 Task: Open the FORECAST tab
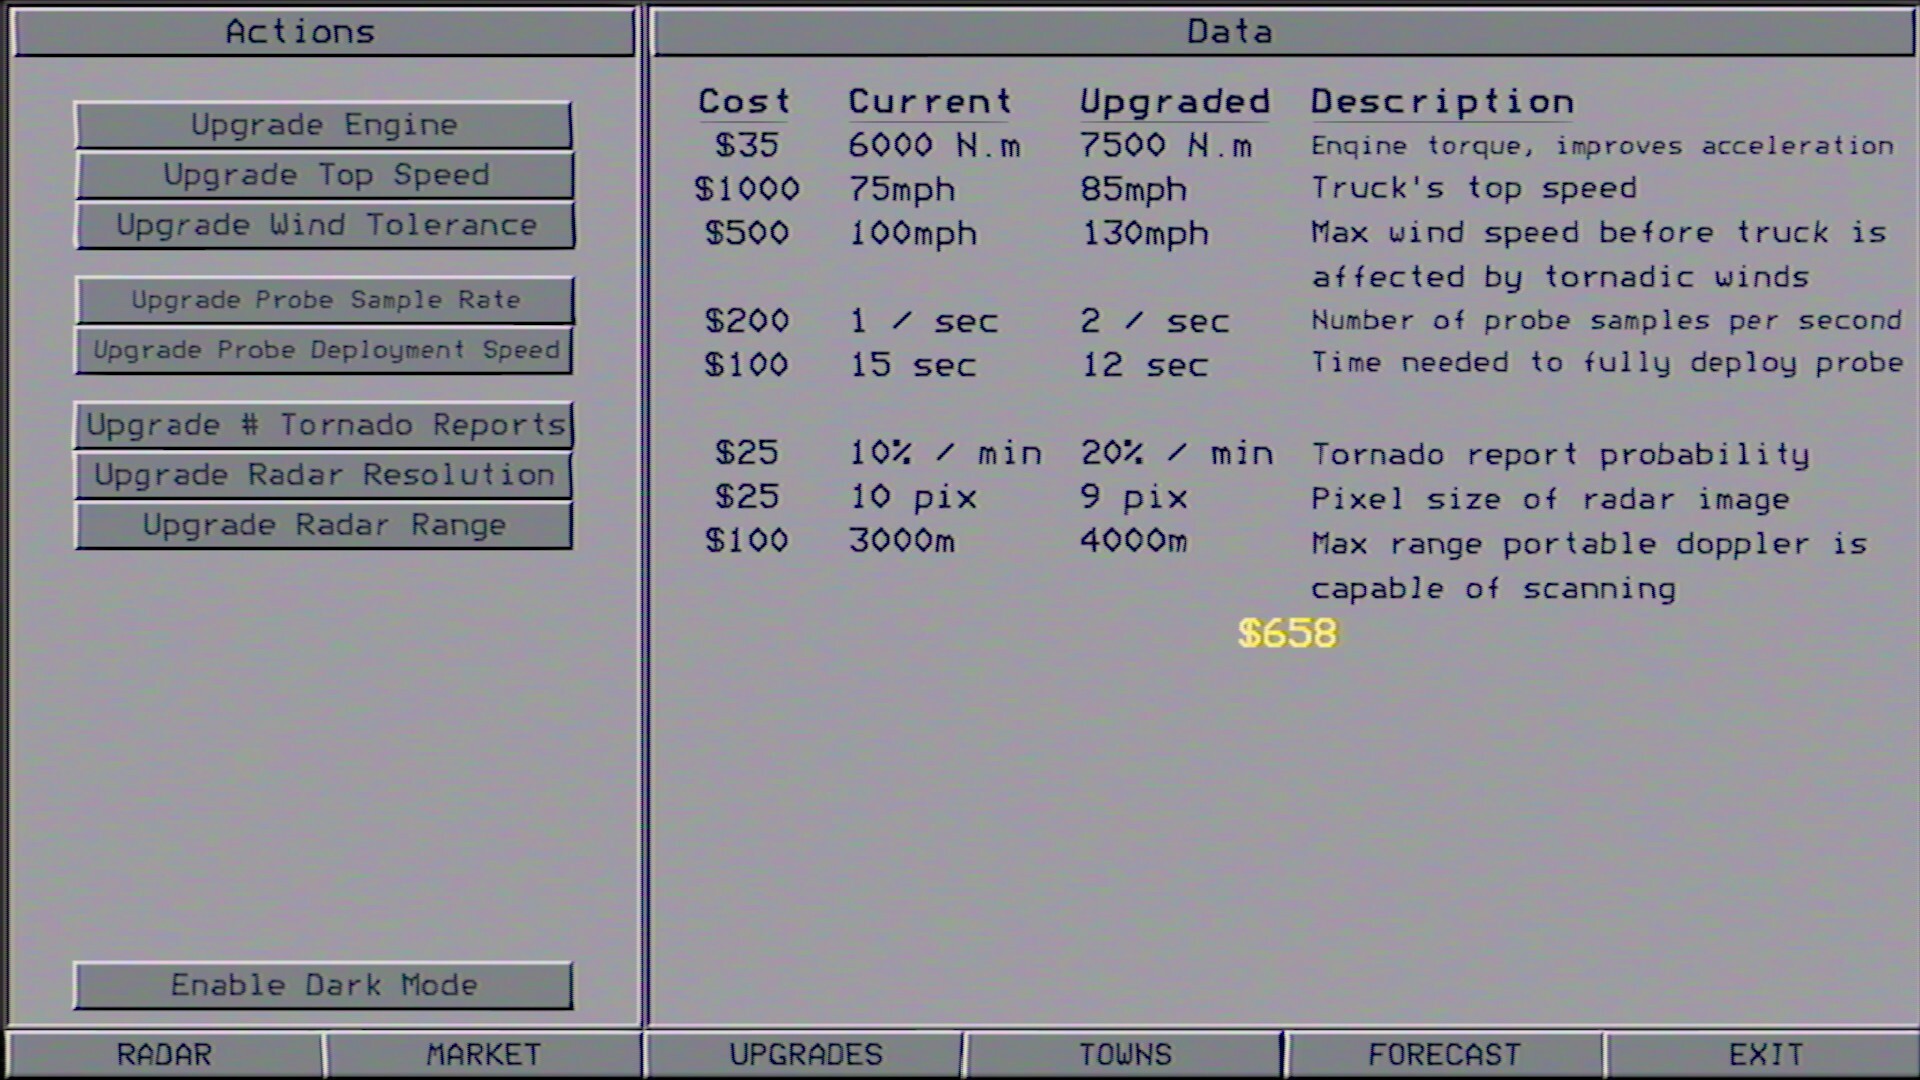click(x=1443, y=1053)
